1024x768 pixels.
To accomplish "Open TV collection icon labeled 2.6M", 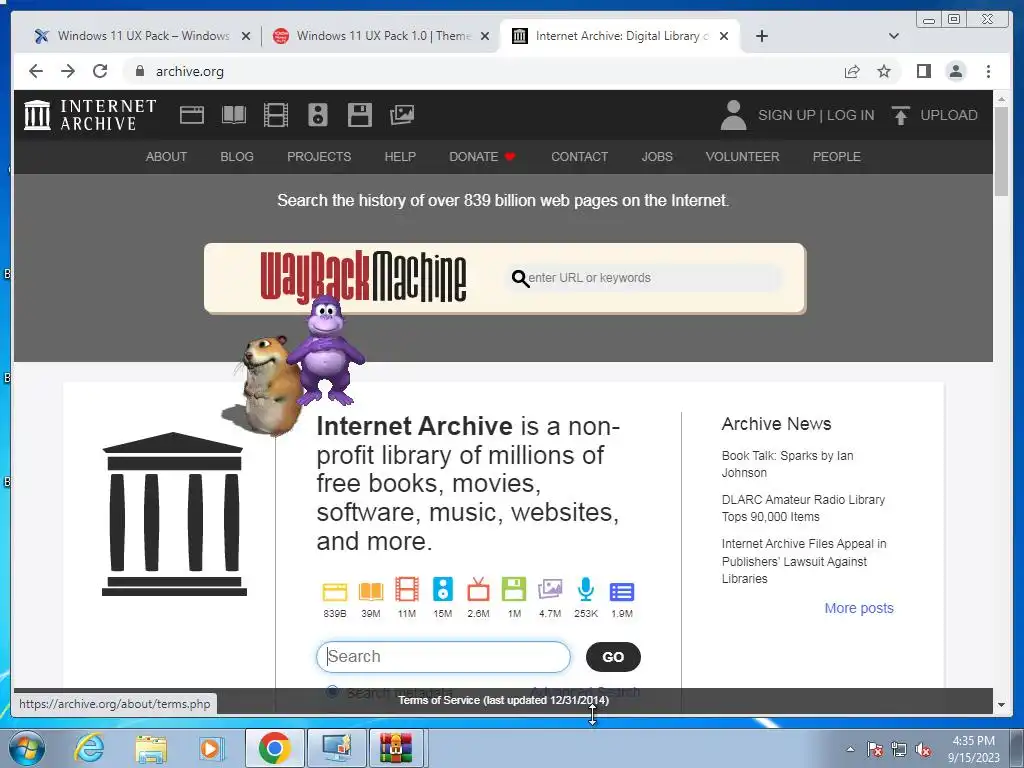I will pyautogui.click(x=479, y=589).
